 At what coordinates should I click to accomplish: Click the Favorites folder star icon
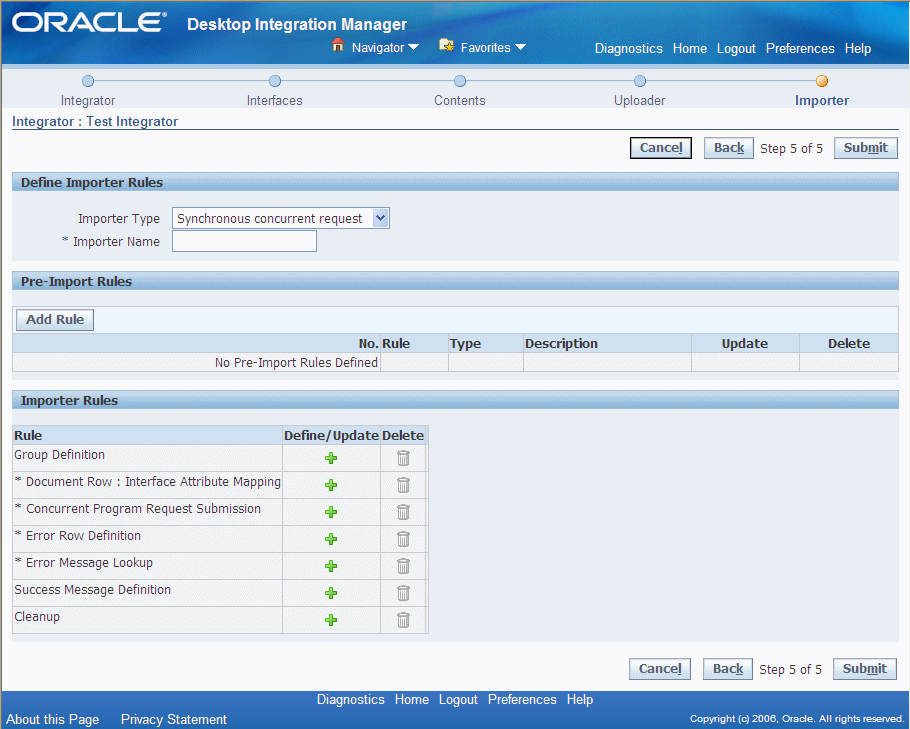(446, 45)
